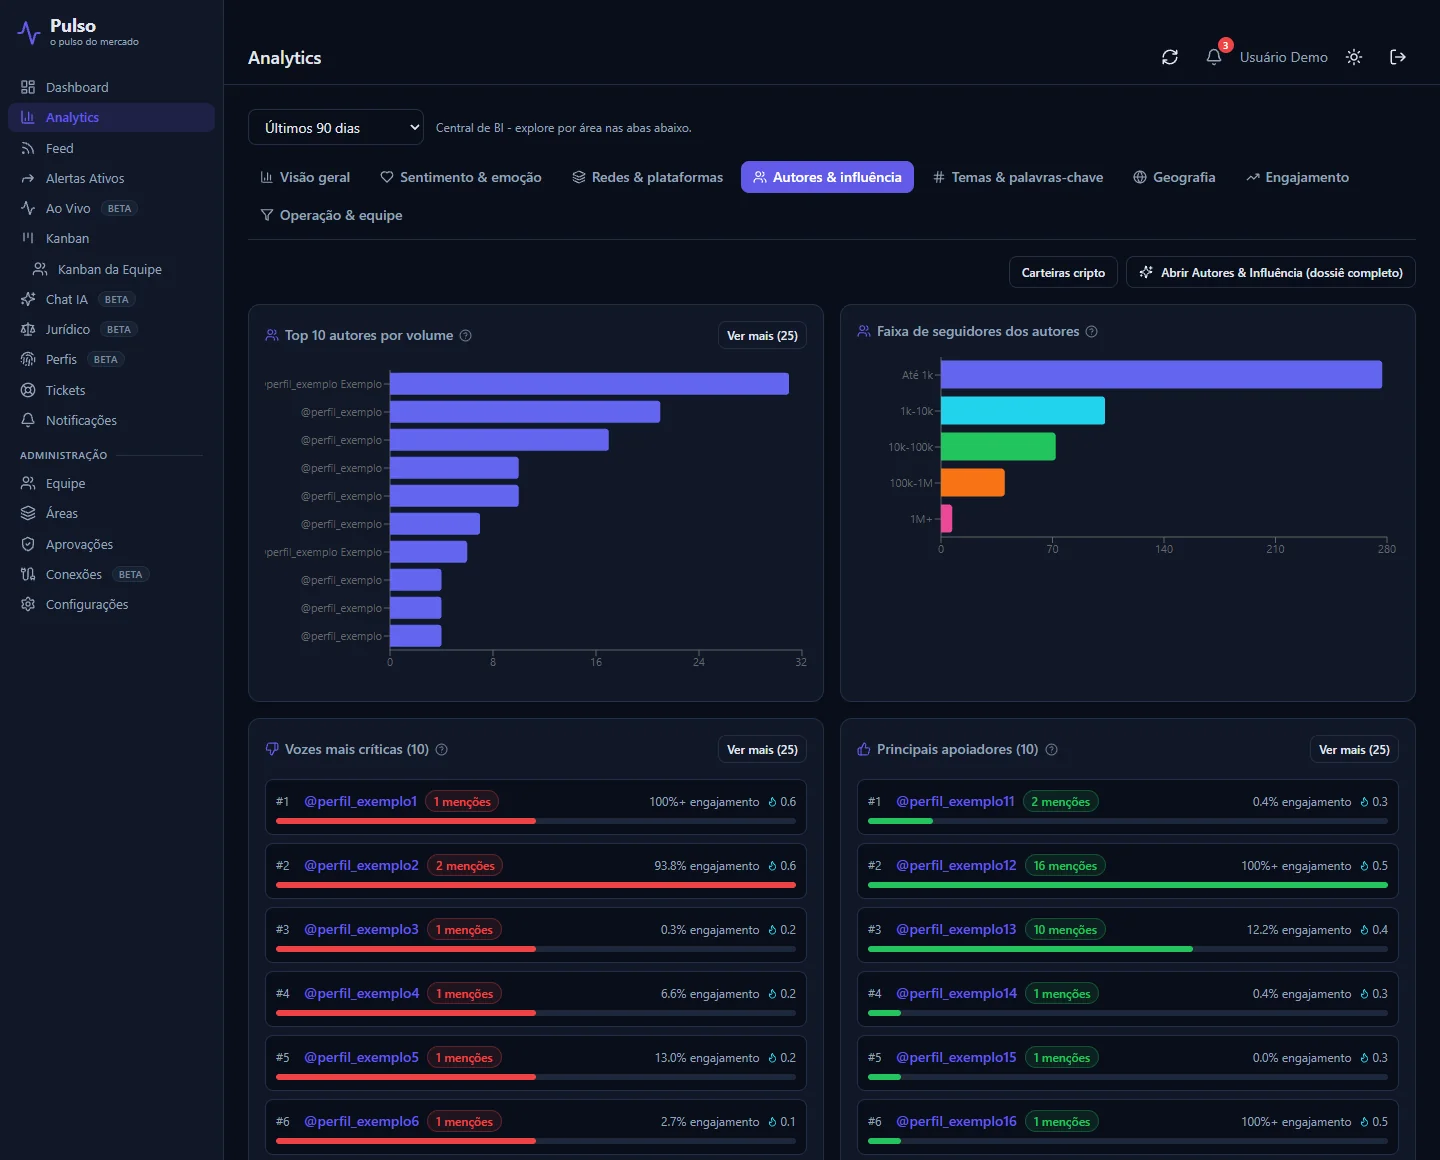This screenshot has height=1160, width=1440.
Task: Open the @perfil_exemplo1 profile link
Action: [360, 801]
